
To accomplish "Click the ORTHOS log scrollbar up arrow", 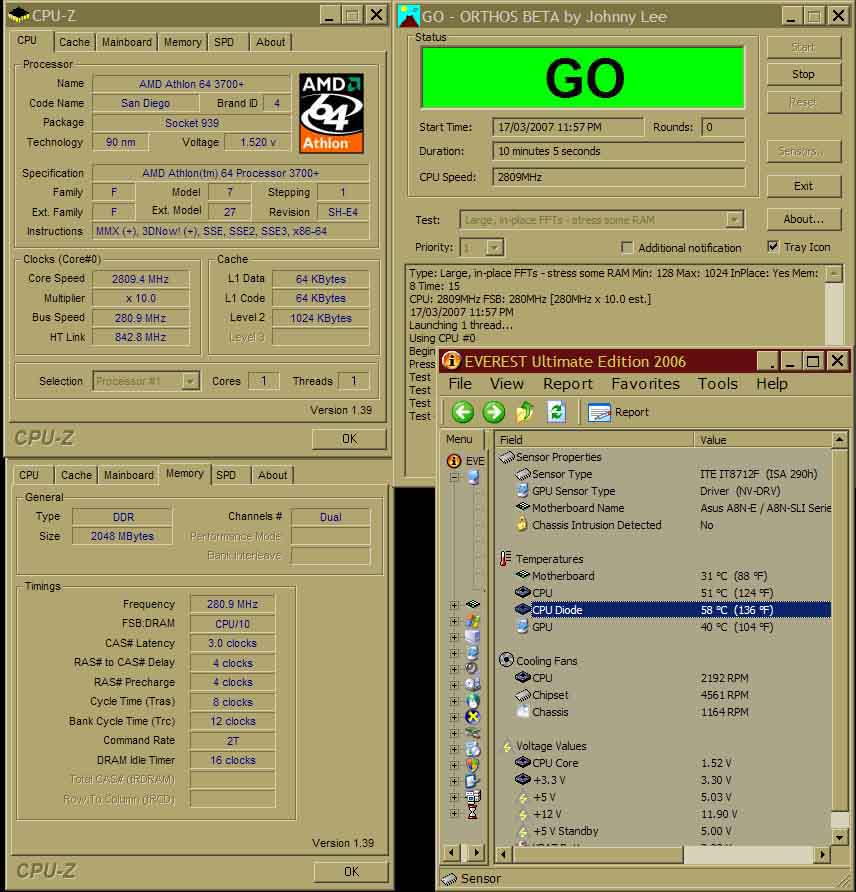I will pos(834,274).
